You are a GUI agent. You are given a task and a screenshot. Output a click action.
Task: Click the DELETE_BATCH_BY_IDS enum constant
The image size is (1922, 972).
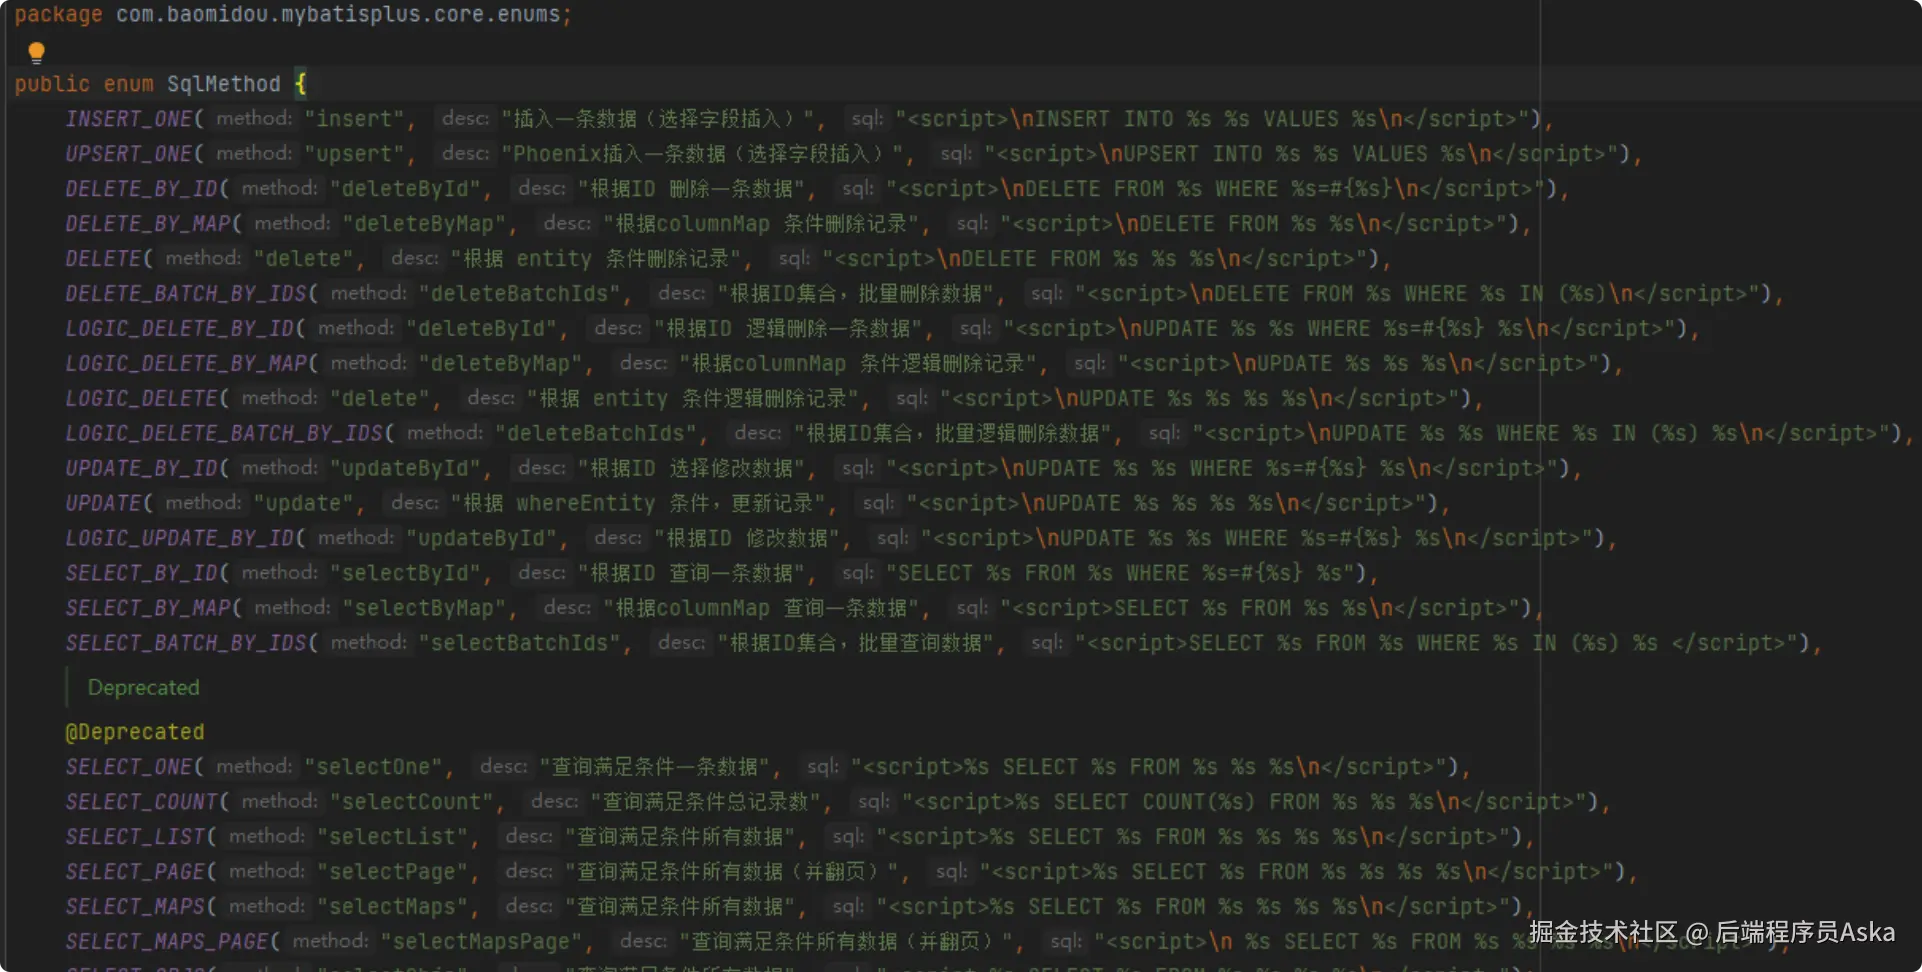pos(186,294)
